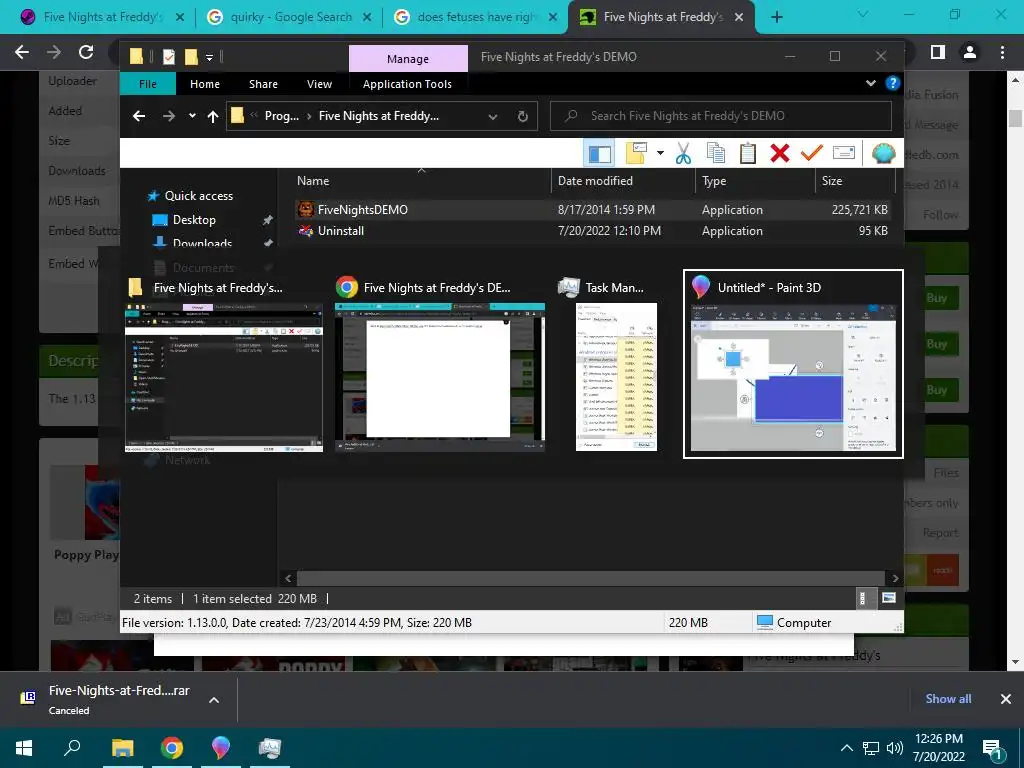
Task: Switch to quirky Google Search Chrome tab
Action: [288, 17]
